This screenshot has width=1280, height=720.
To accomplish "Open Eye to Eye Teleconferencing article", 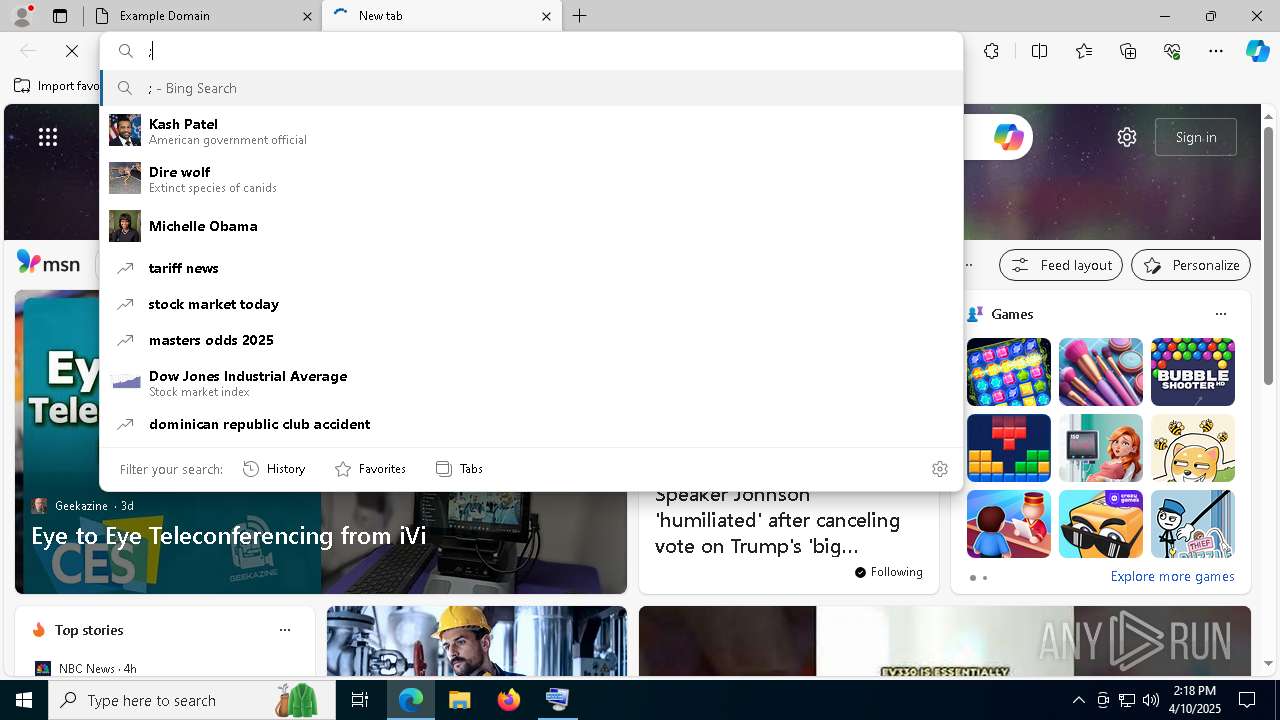I will pos(229,536).
